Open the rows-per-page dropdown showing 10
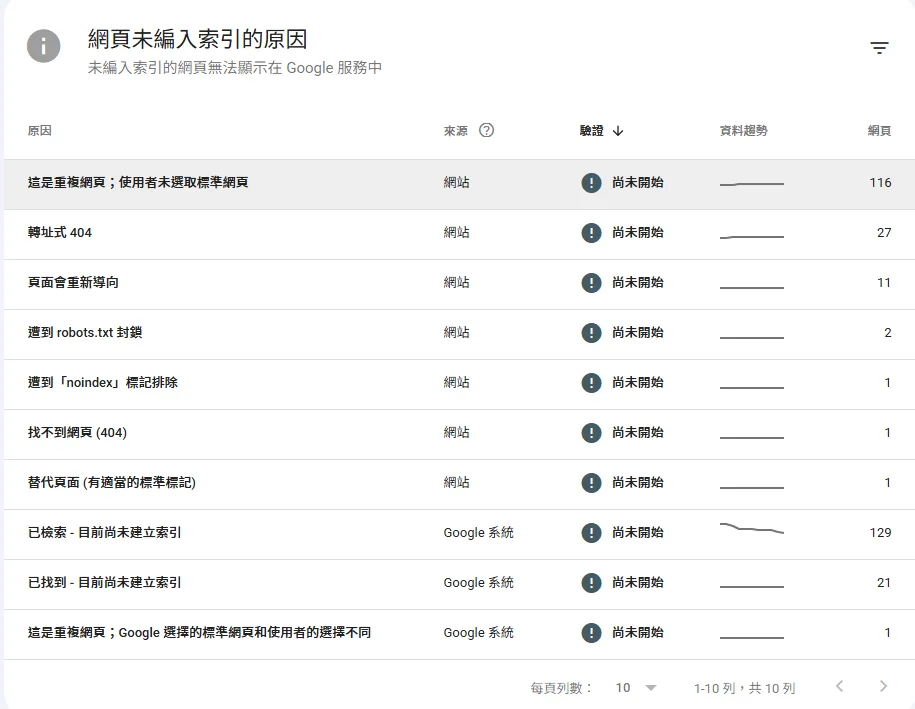The image size is (915, 709). coord(635,688)
